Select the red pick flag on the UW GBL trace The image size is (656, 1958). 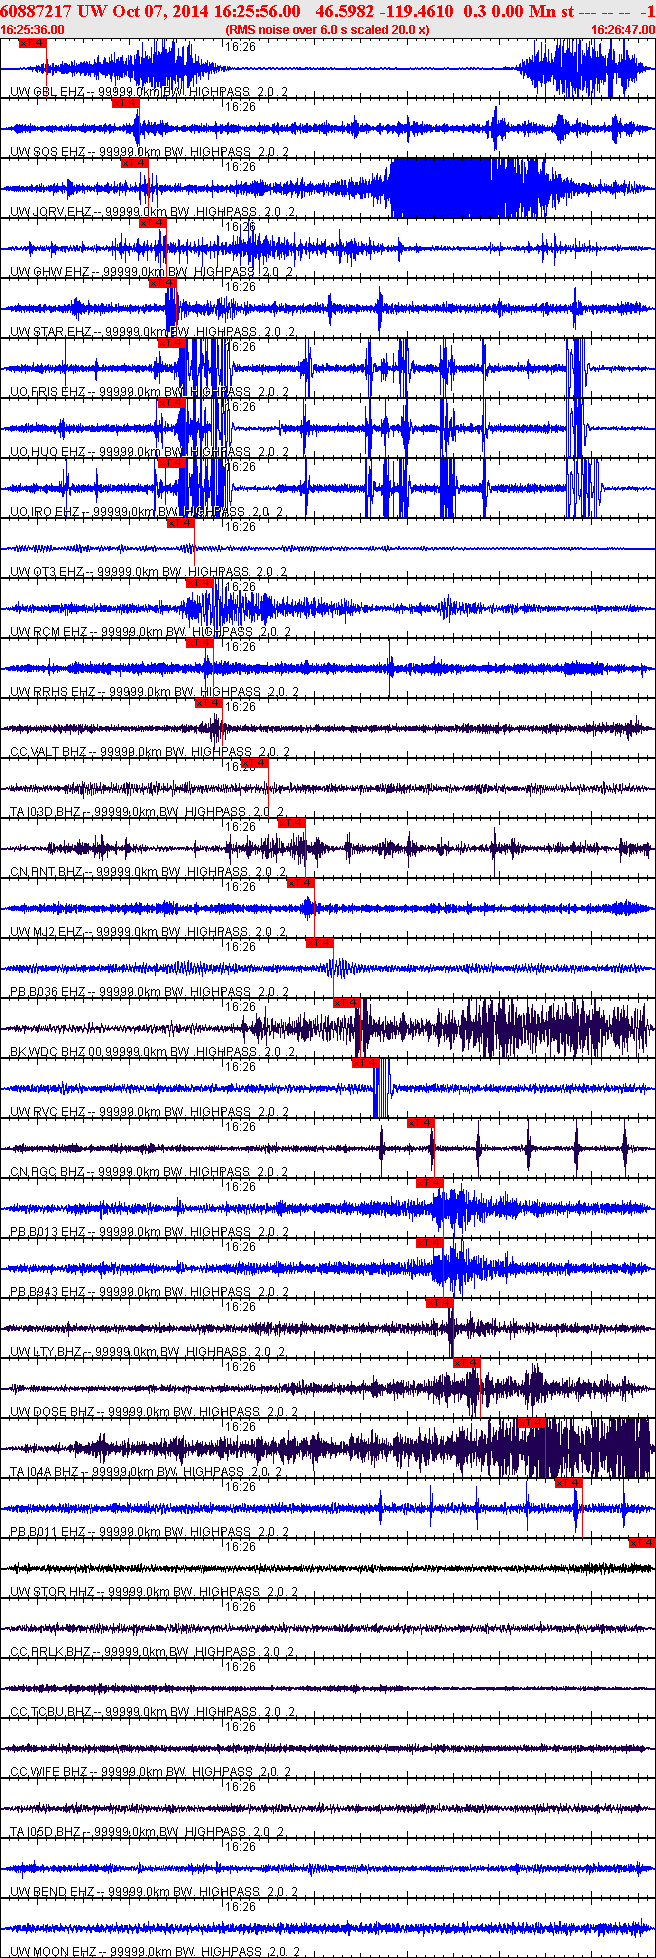[32, 43]
